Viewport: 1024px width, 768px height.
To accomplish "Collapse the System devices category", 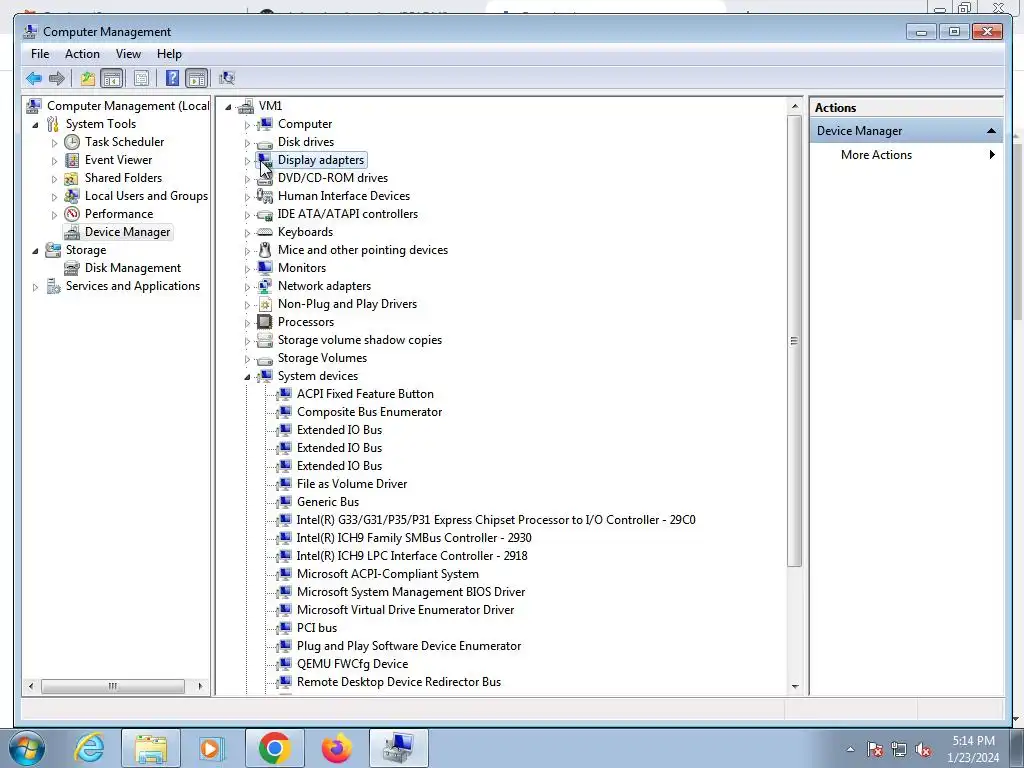I will pos(248,377).
